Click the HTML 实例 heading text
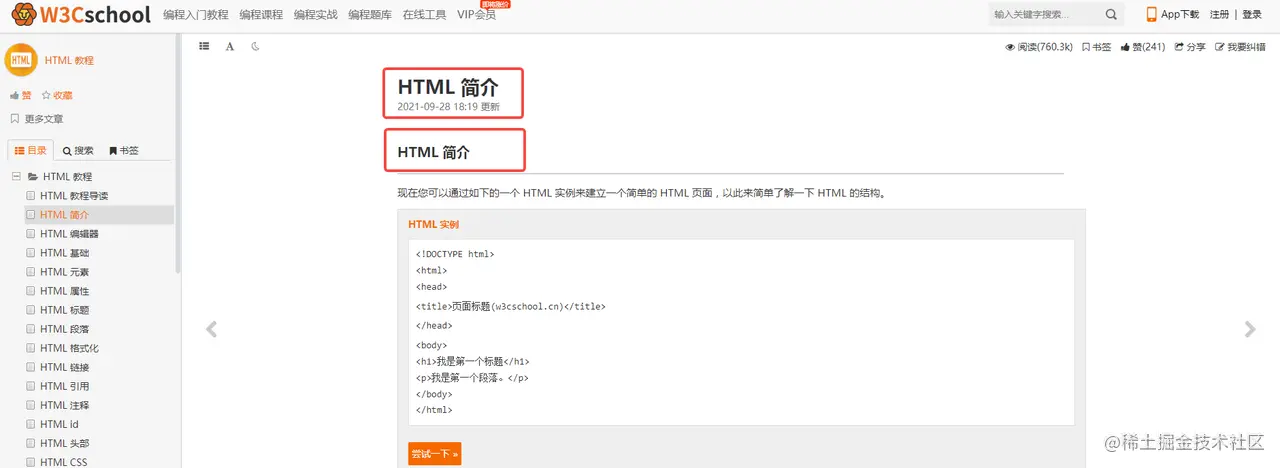This screenshot has height=468, width=1280. point(433,224)
